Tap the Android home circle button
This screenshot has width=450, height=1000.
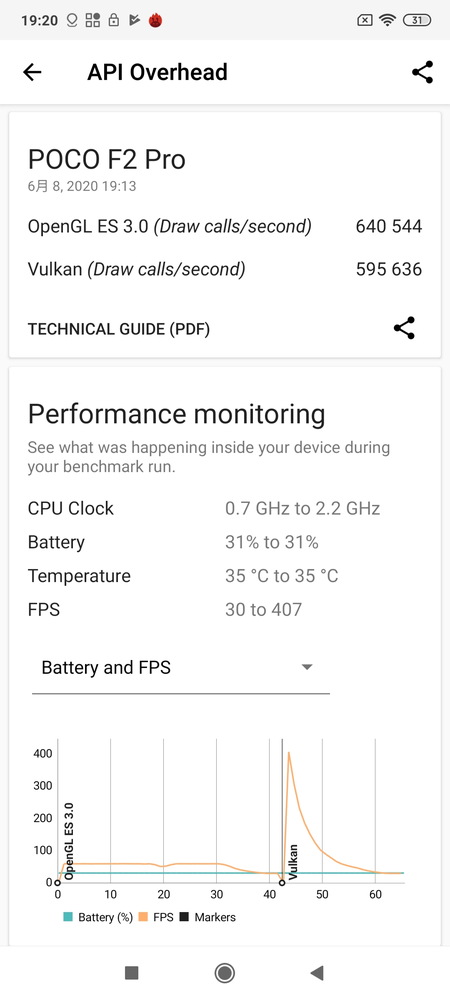224,973
